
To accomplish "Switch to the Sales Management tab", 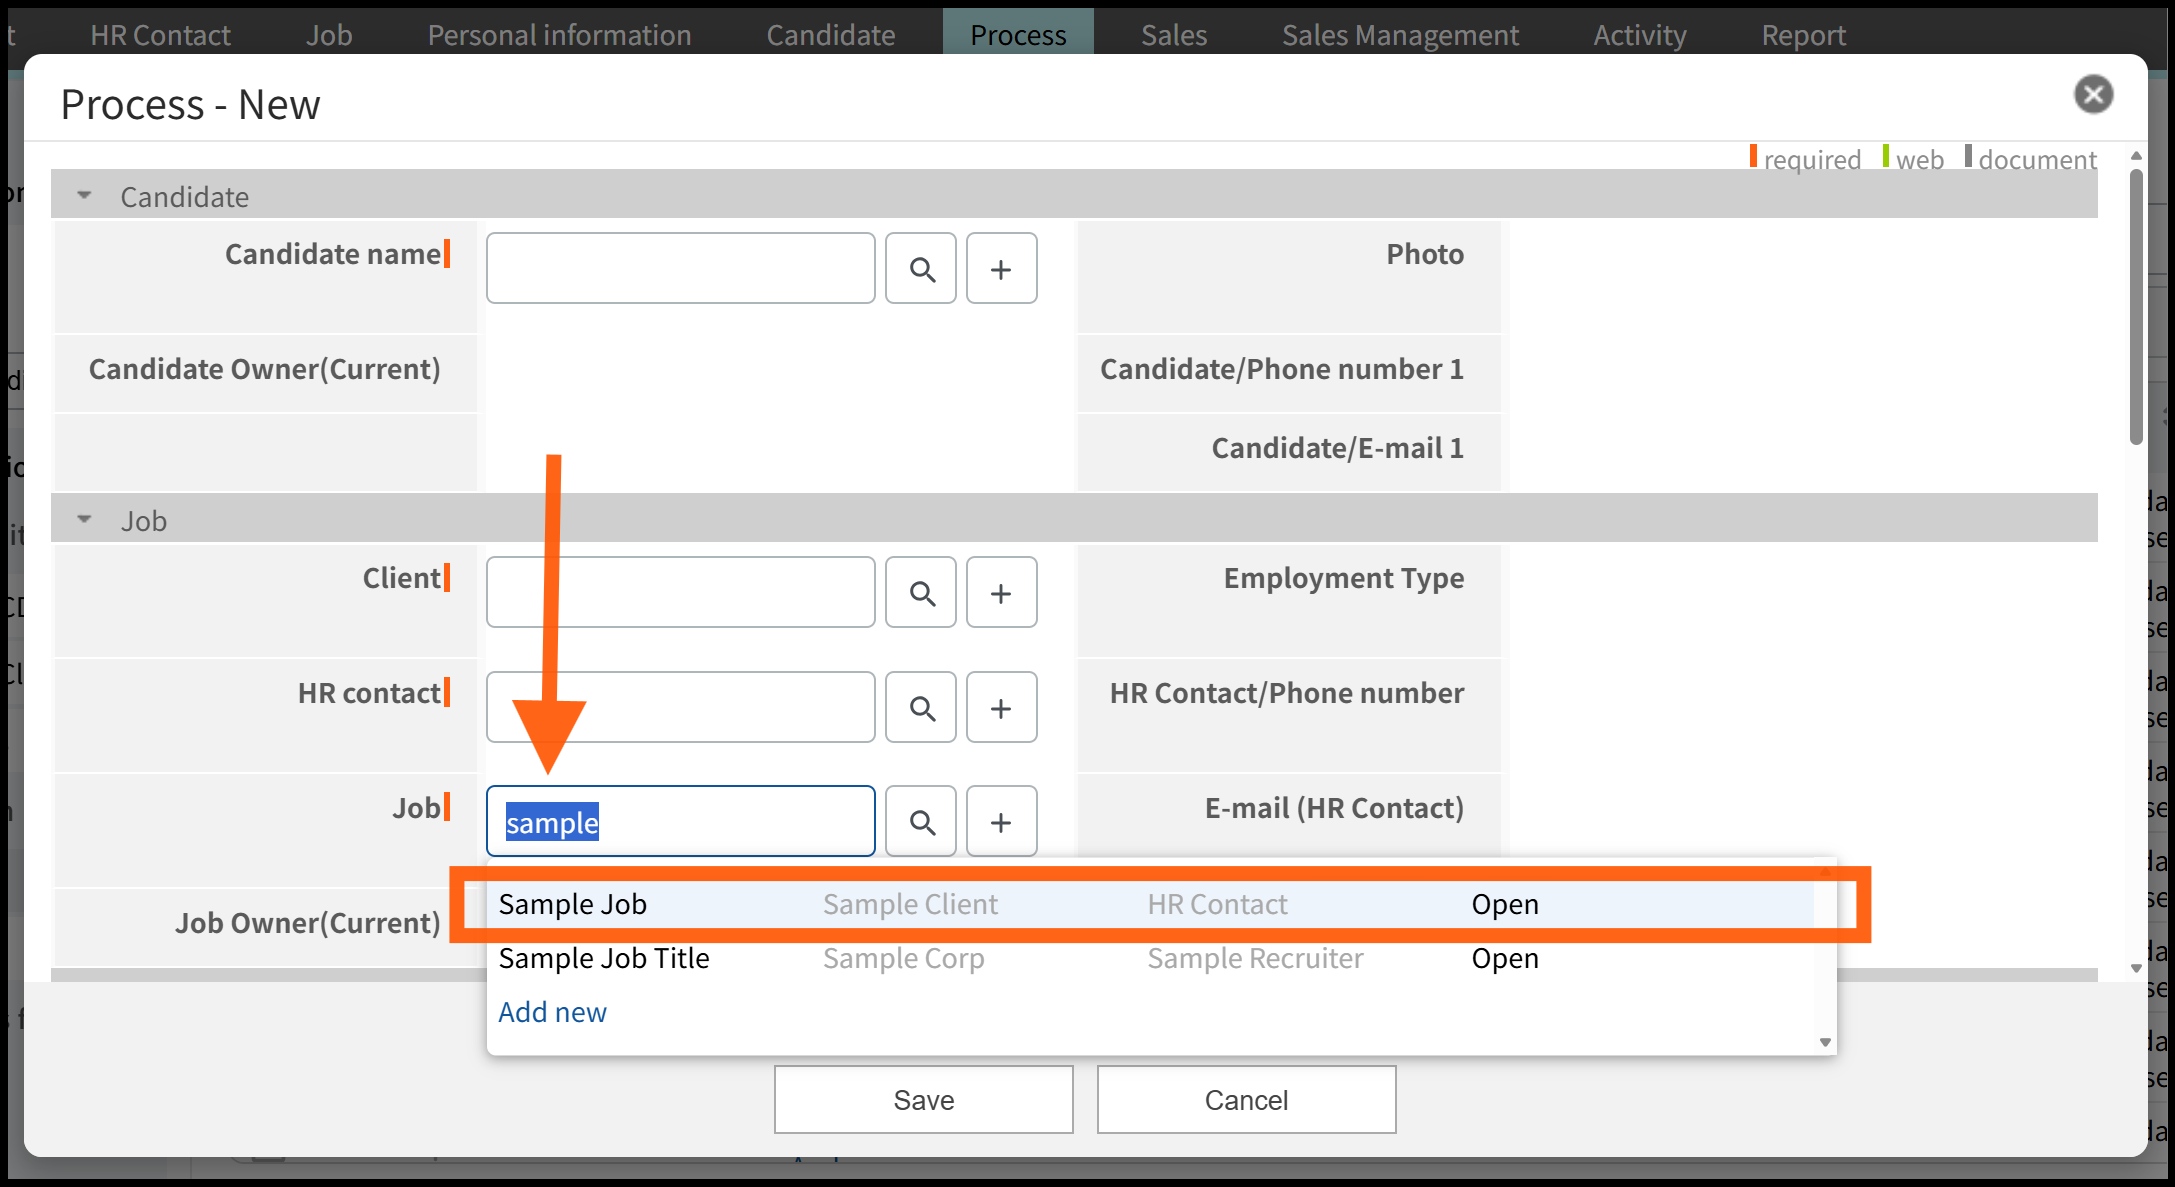I will 1399,35.
